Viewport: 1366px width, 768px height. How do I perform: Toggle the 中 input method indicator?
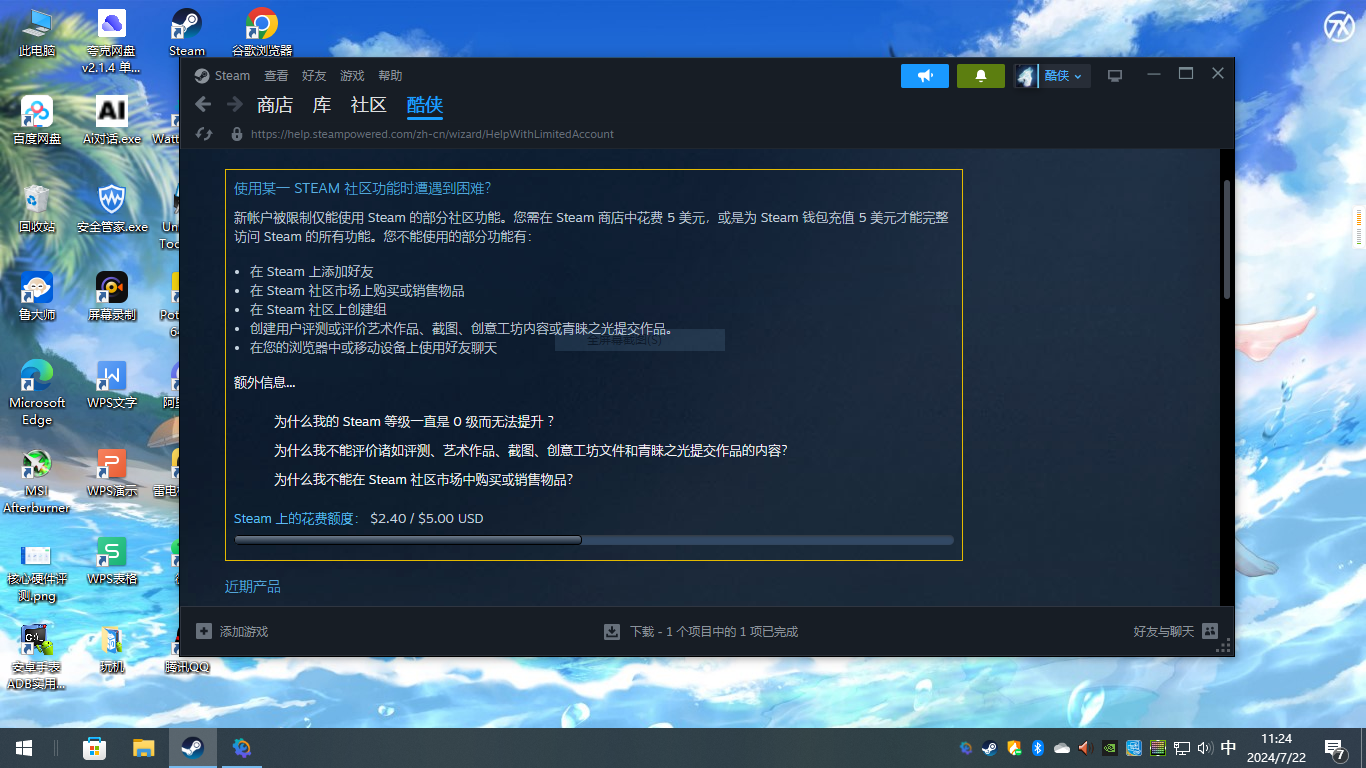tap(1229, 748)
